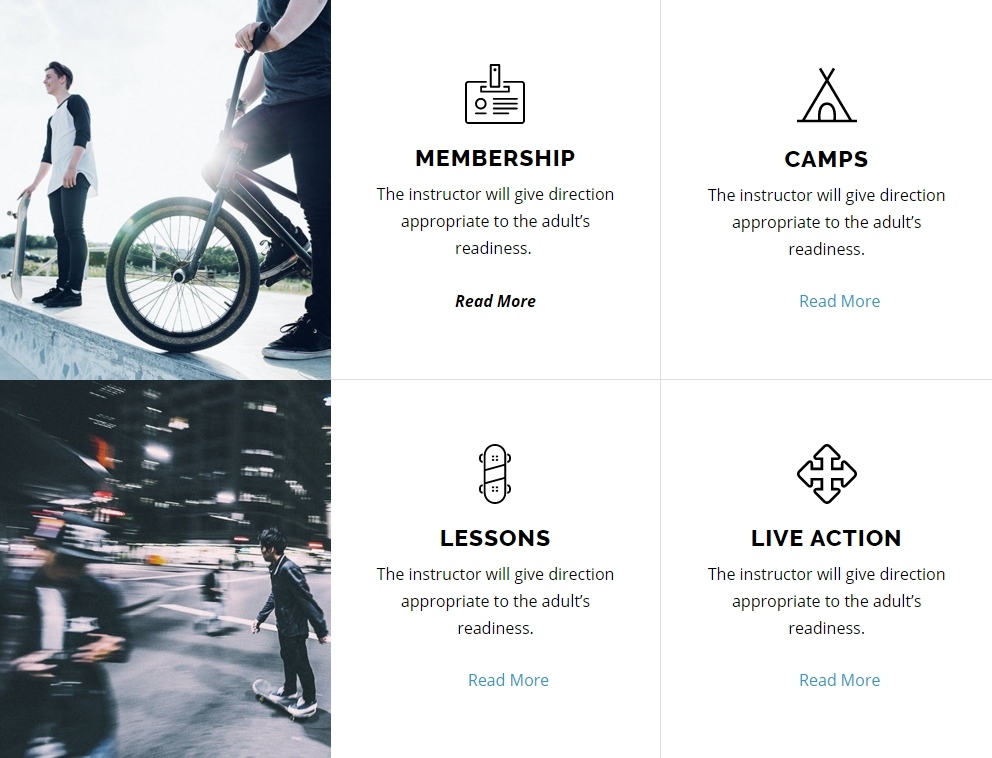Click the description text under Membership
Image resolution: width=992 pixels, height=758 pixels.
495,221
